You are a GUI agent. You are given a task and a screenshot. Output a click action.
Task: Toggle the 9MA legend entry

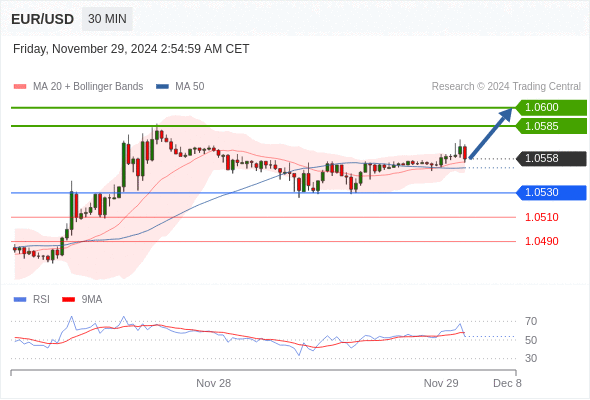[x=82, y=300]
